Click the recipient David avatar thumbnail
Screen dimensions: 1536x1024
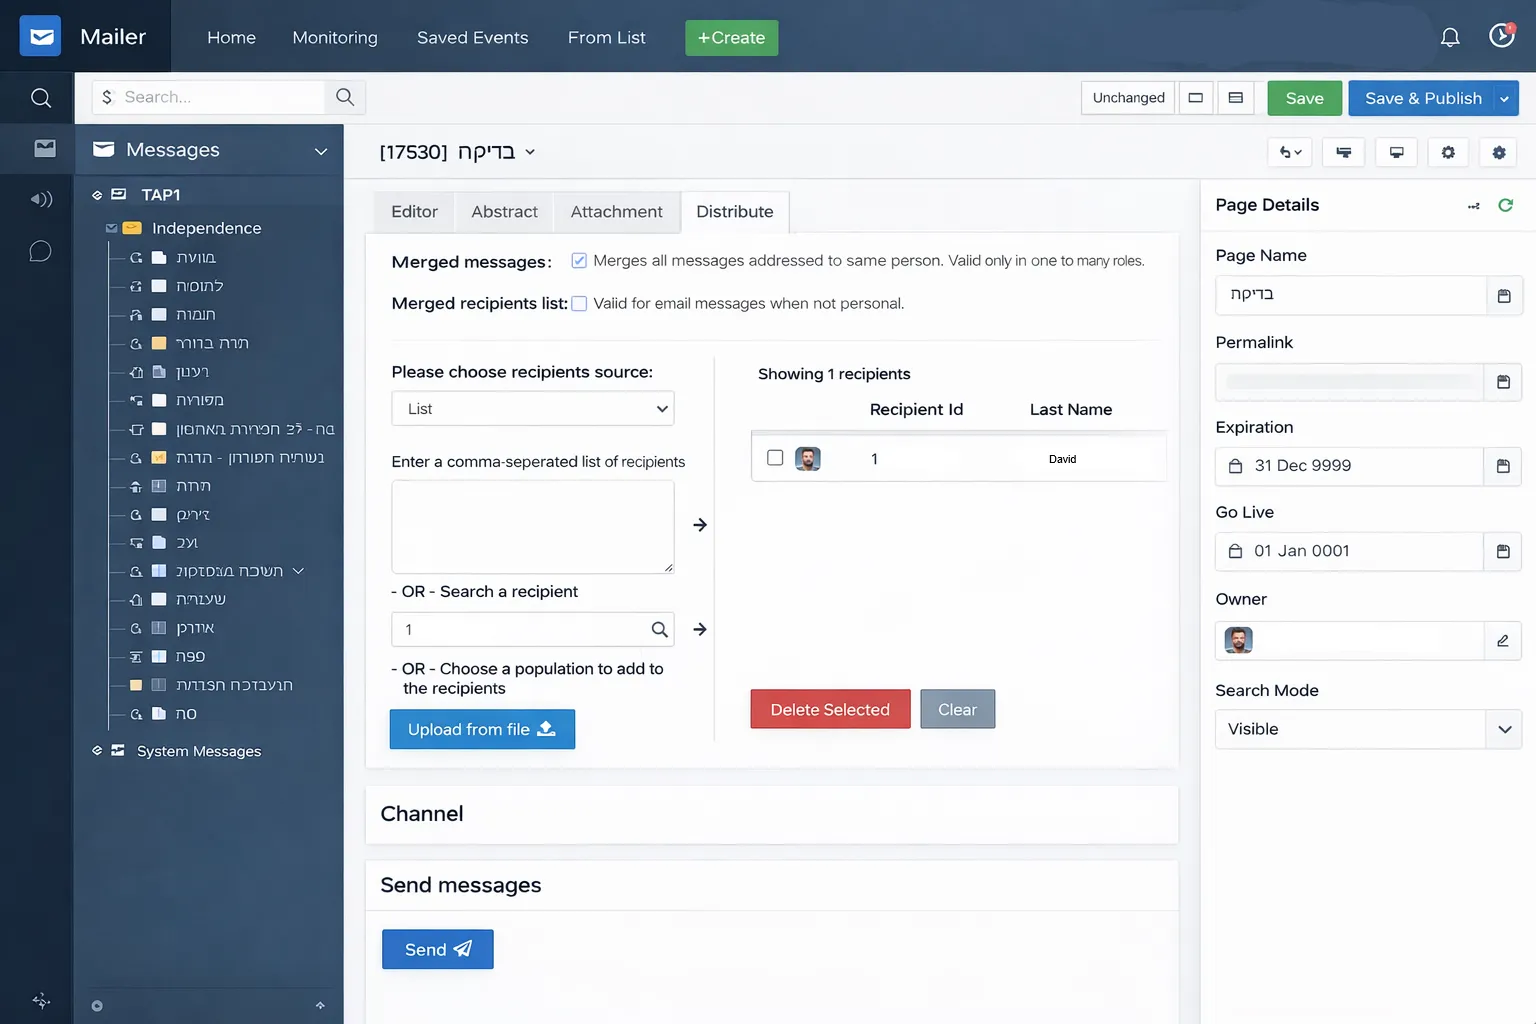tap(808, 459)
